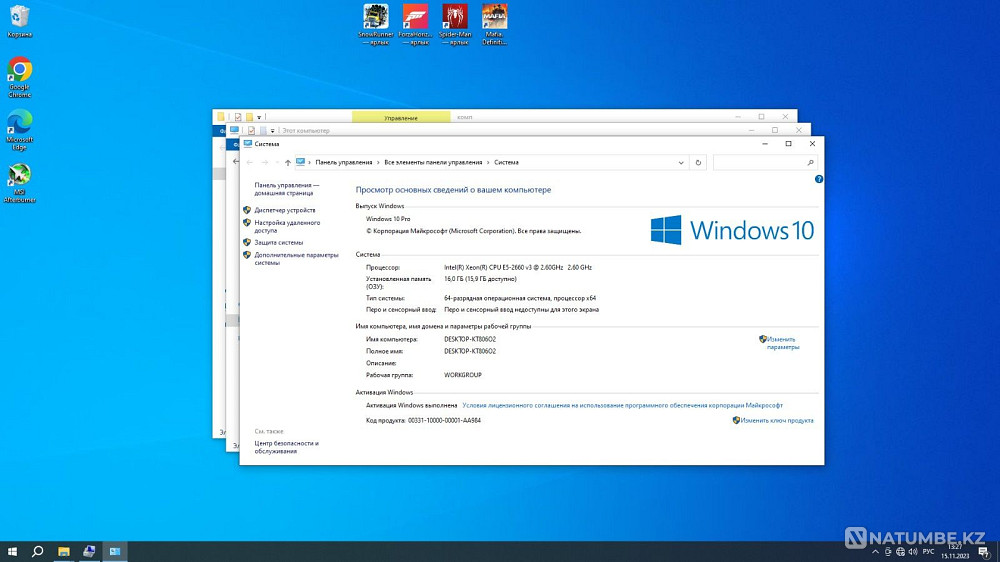Image resolution: width=1000 pixels, height=562 pixels.
Task: Open Настройка удаленного доступа link
Action: tap(287, 226)
